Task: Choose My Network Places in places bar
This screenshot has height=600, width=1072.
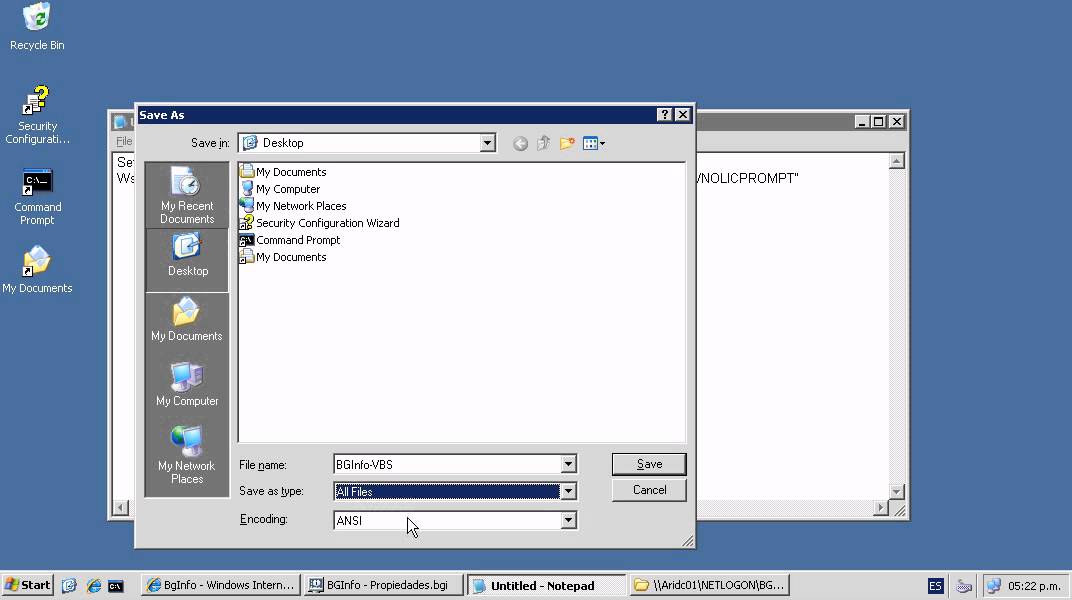Action: coord(187,454)
